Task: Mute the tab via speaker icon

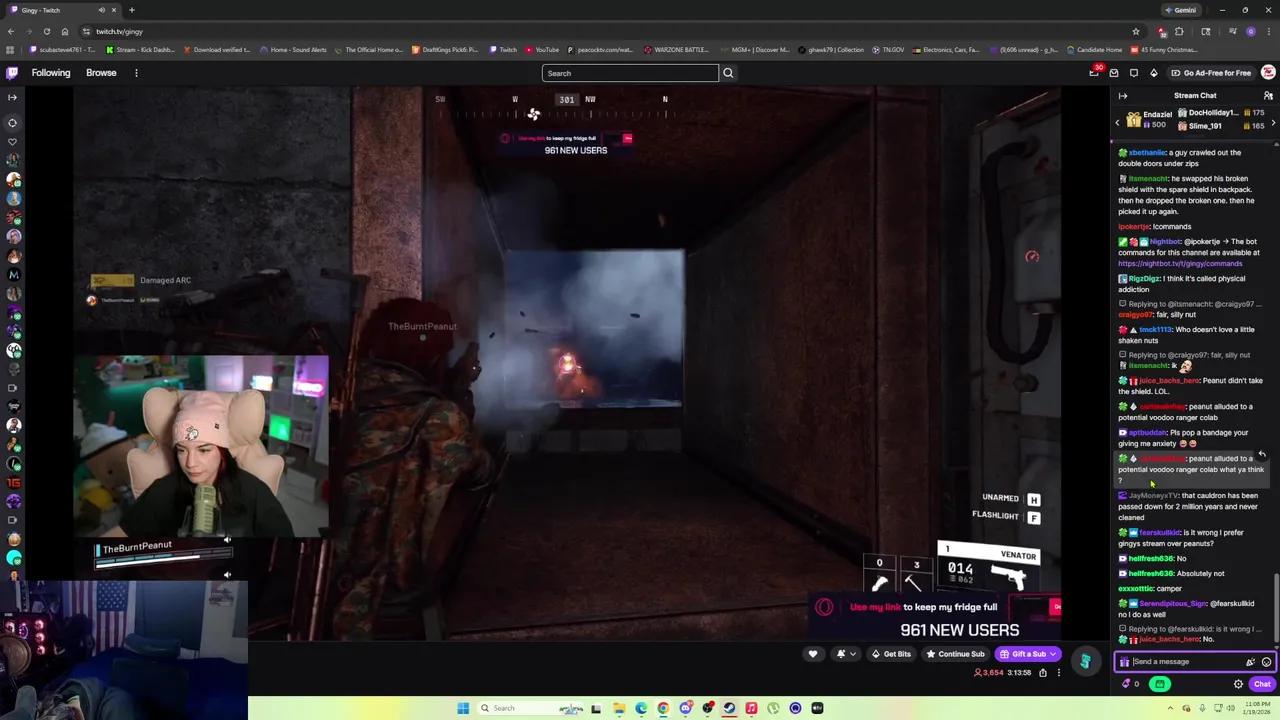Action: (x=101, y=10)
